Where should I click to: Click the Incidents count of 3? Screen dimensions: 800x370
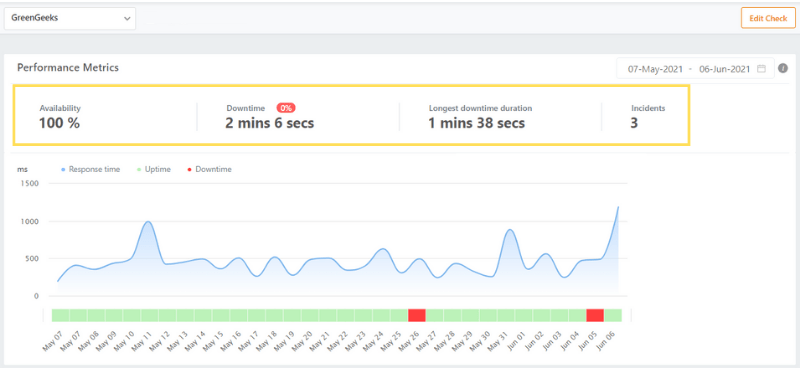[634, 123]
